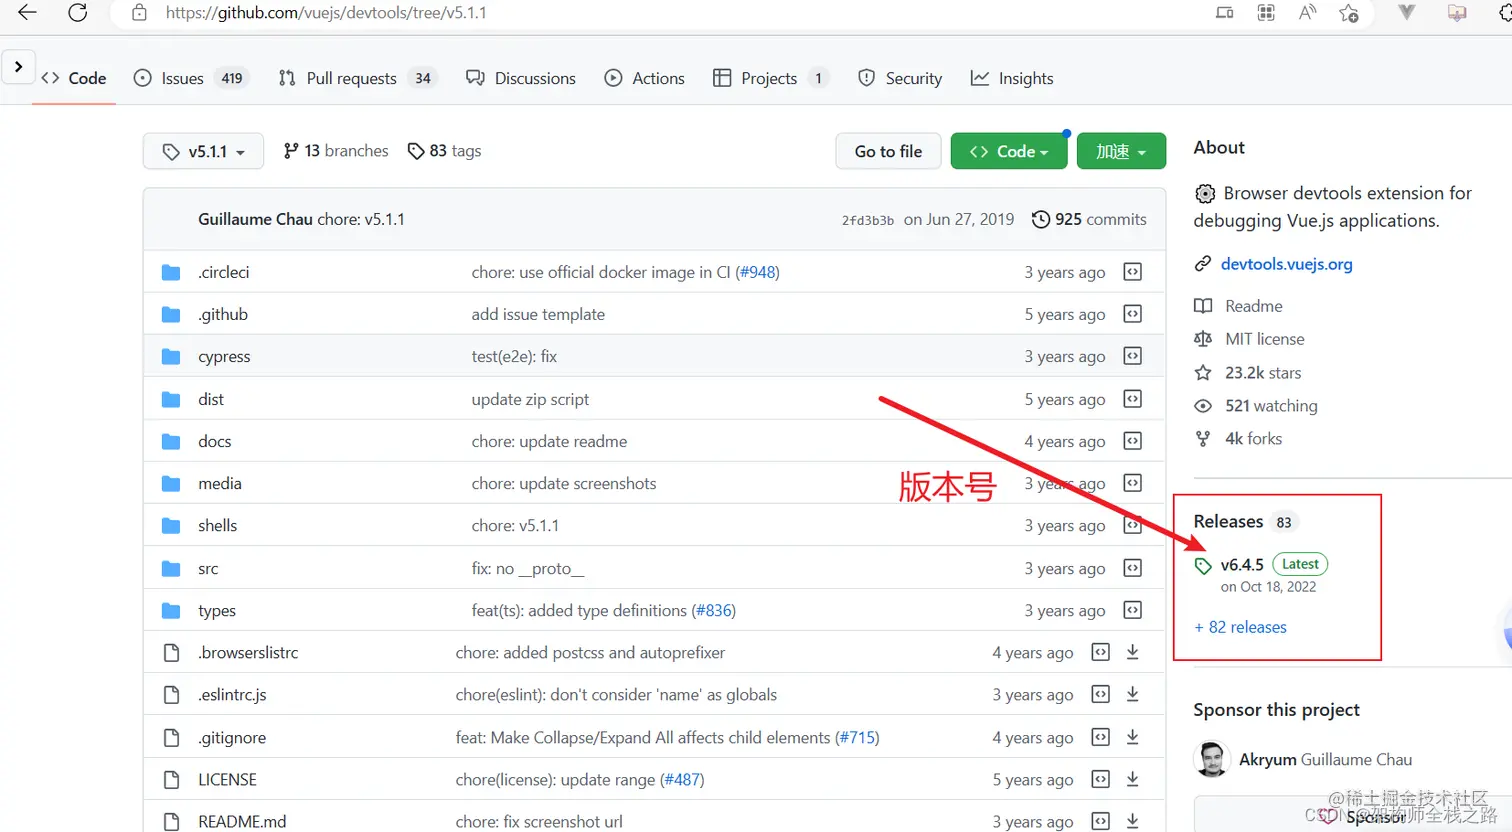Click the code view icon for .github row
The width and height of the screenshot is (1512, 832).
pyautogui.click(x=1132, y=314)
